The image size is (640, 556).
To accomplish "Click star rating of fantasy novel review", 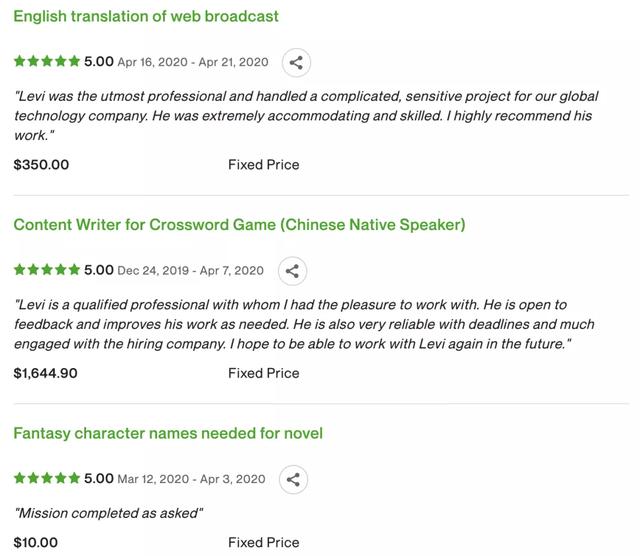I will (47, 478).
